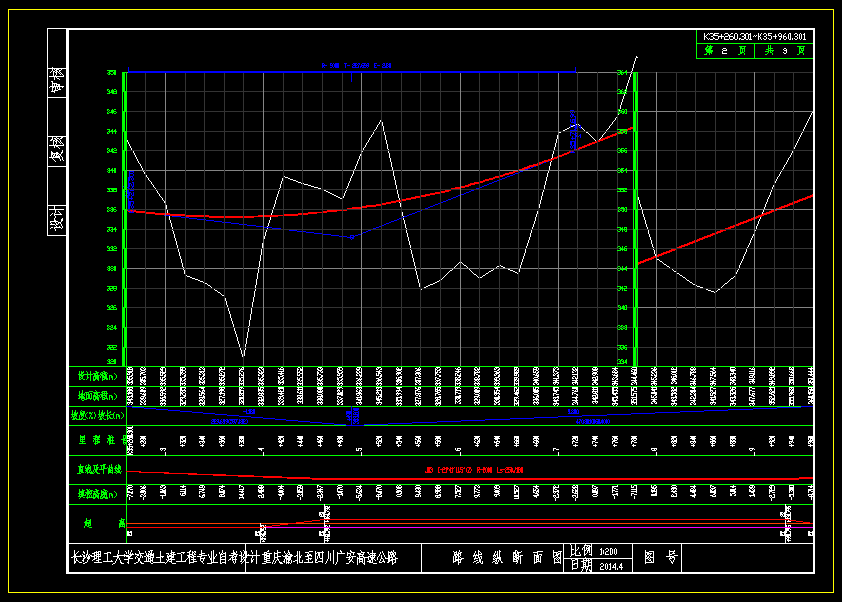Click the 设计 label in left margin
Screen dimensions: 842x602
pos(57,218)
